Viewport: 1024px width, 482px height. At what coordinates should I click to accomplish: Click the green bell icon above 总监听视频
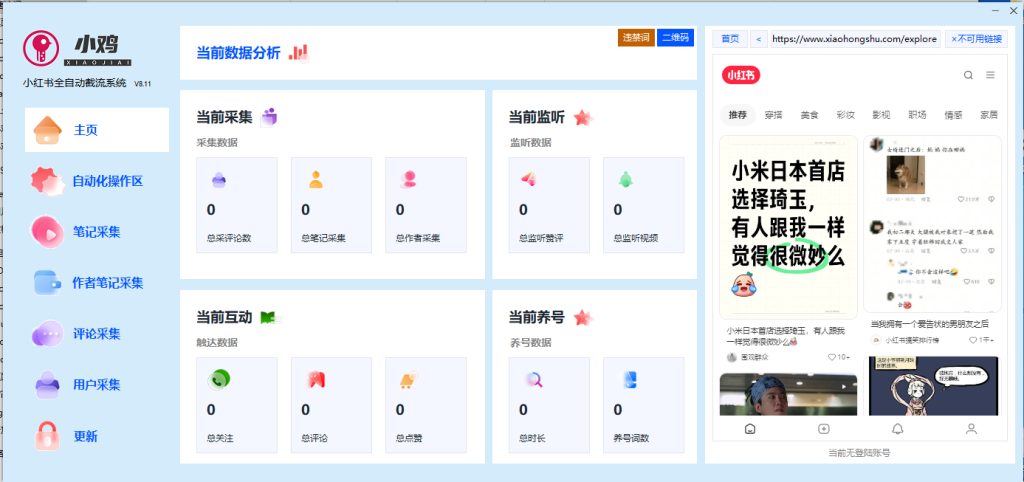coord(626,179)
